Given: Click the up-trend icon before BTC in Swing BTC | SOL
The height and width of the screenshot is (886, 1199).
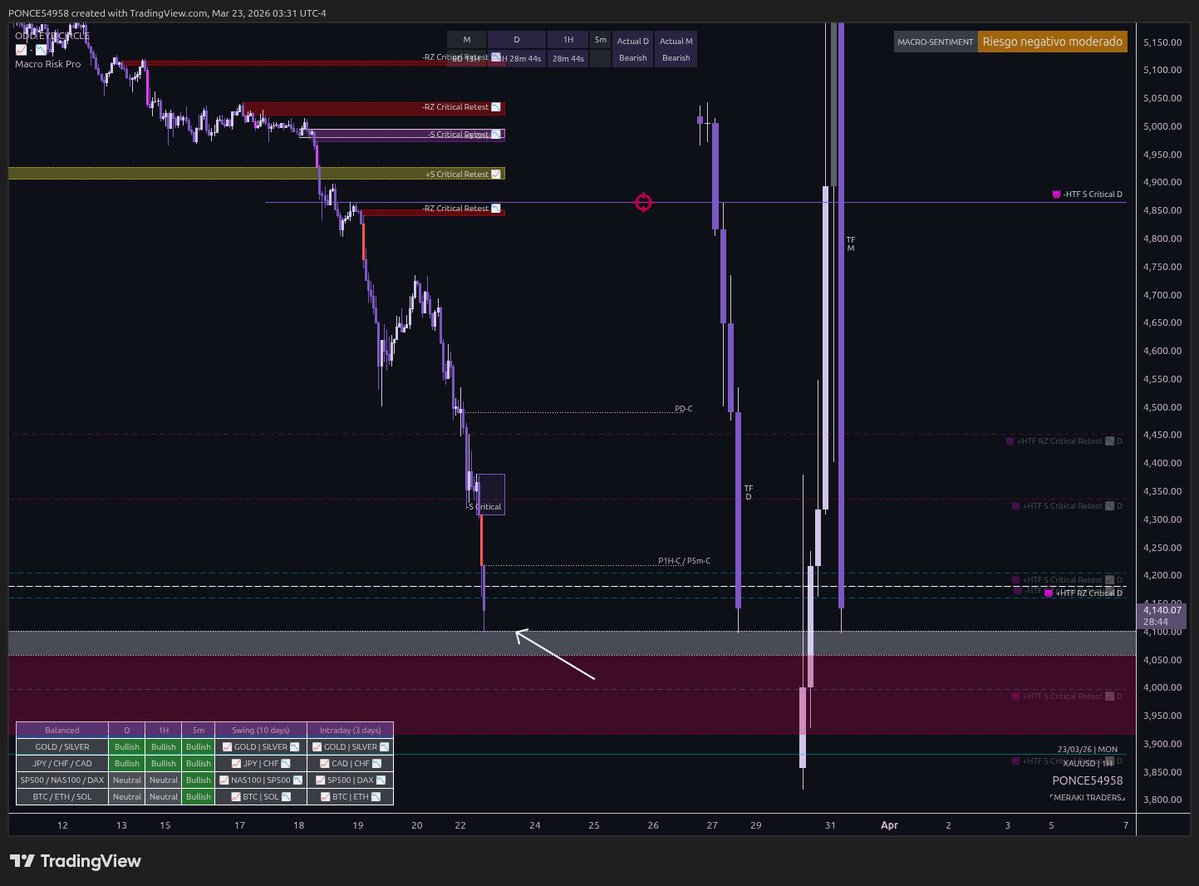Looking at the screenshot, I should pyautogui.click(x=236, y=797).
